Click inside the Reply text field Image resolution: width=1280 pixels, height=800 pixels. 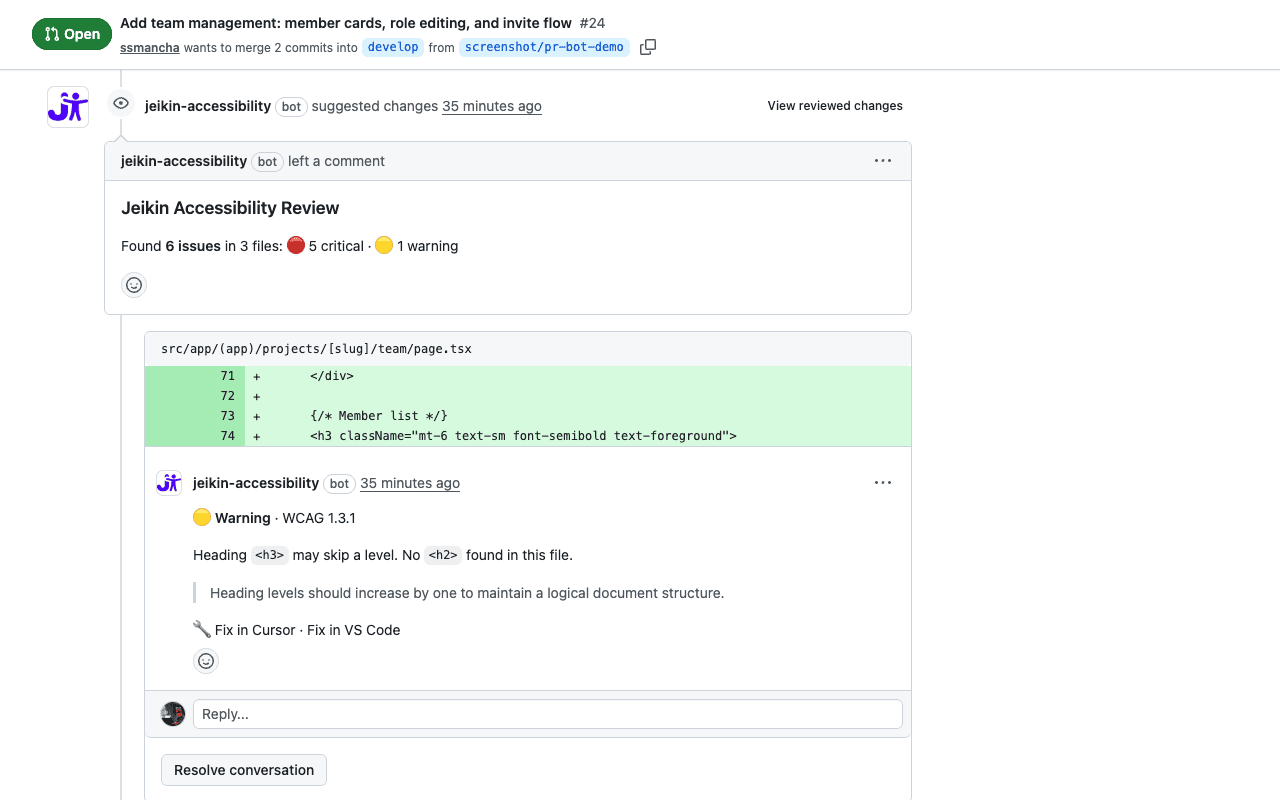click(546, 713)
